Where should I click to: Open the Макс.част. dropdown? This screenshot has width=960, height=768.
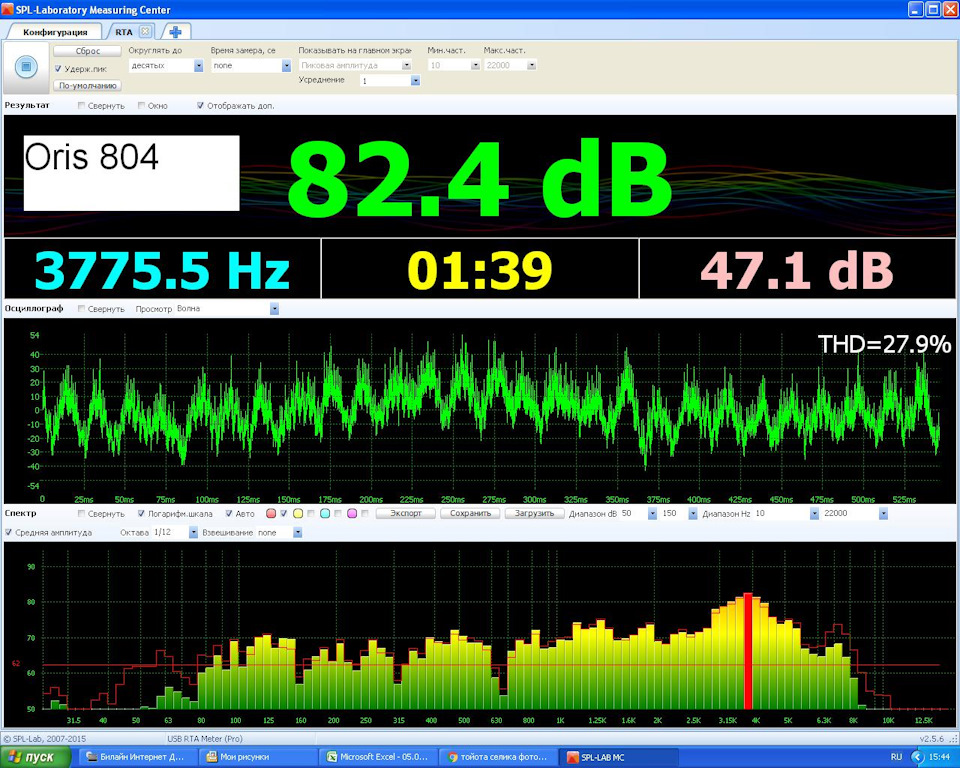tap(531, 65)
